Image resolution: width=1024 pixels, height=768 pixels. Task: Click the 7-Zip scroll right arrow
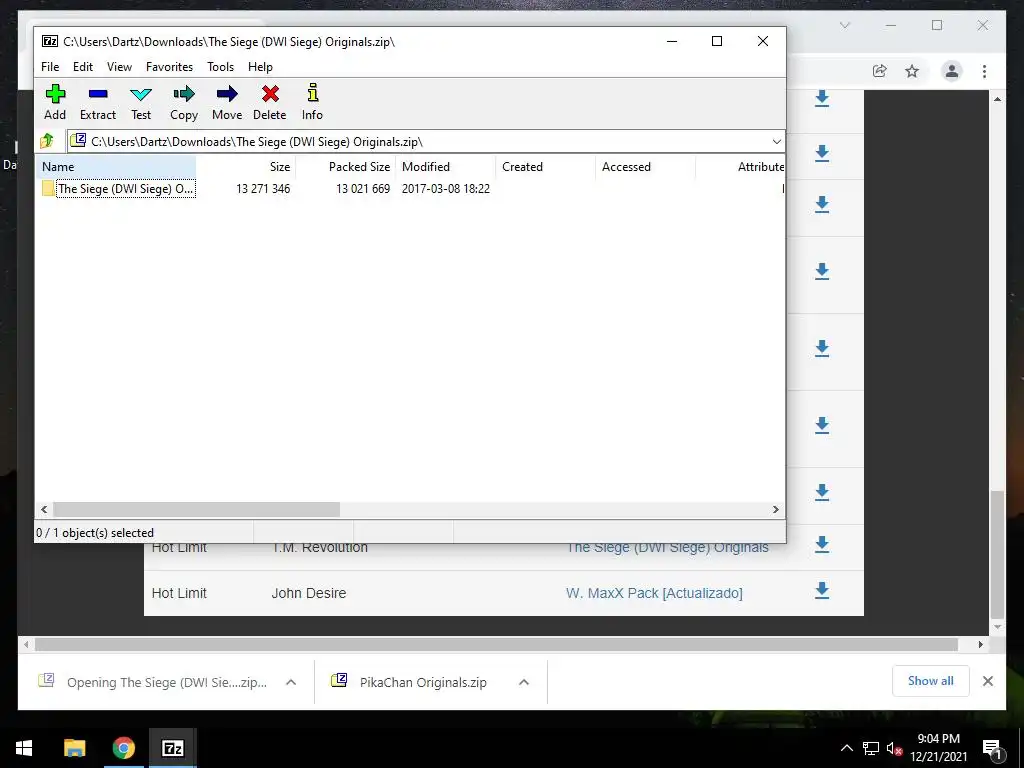click(x=776, y=509)
